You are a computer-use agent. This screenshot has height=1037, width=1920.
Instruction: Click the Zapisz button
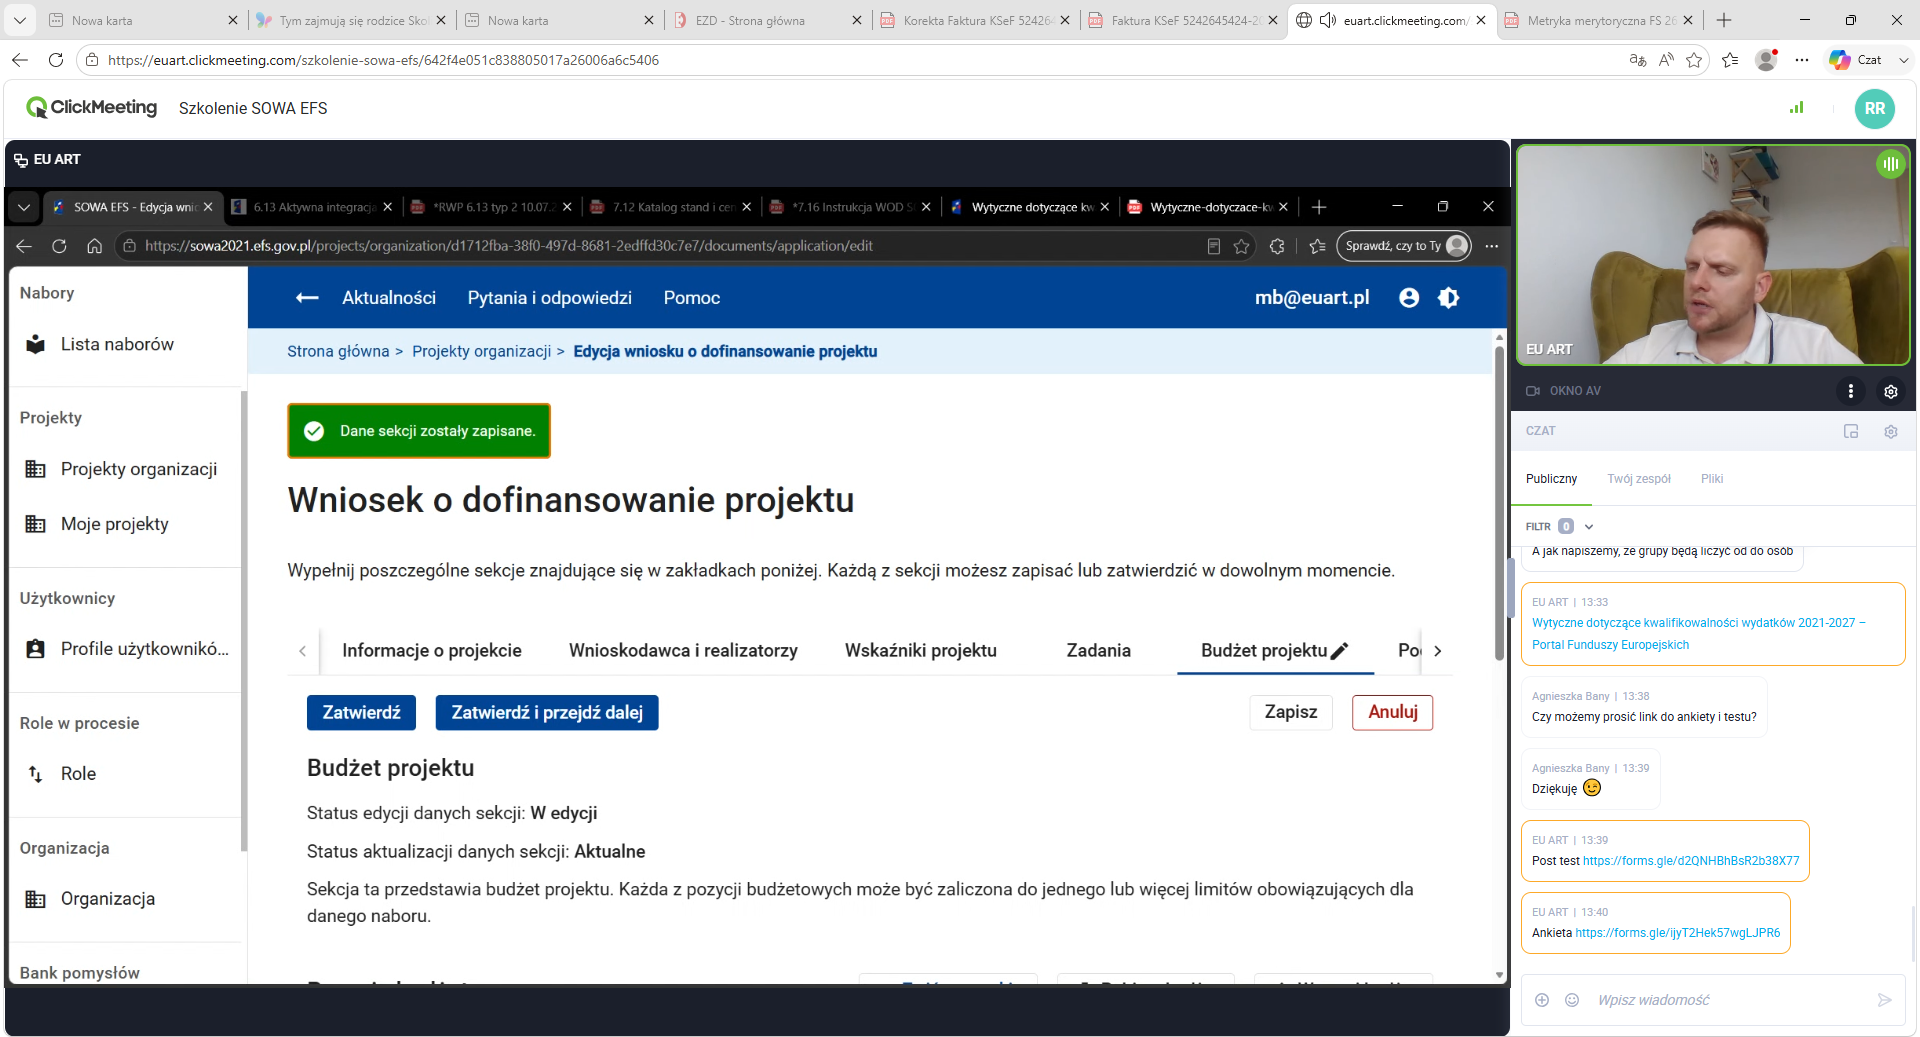[x=1291, y=713]
